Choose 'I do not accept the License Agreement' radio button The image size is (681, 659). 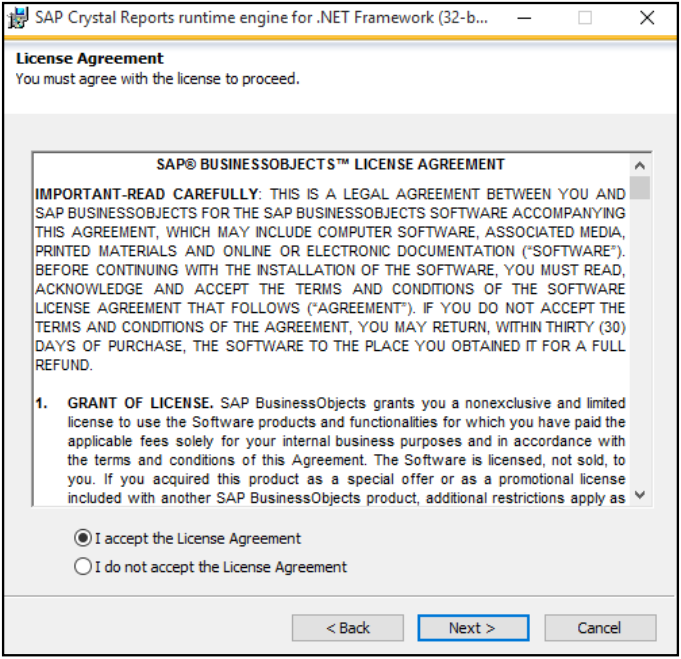click(83, 567)
